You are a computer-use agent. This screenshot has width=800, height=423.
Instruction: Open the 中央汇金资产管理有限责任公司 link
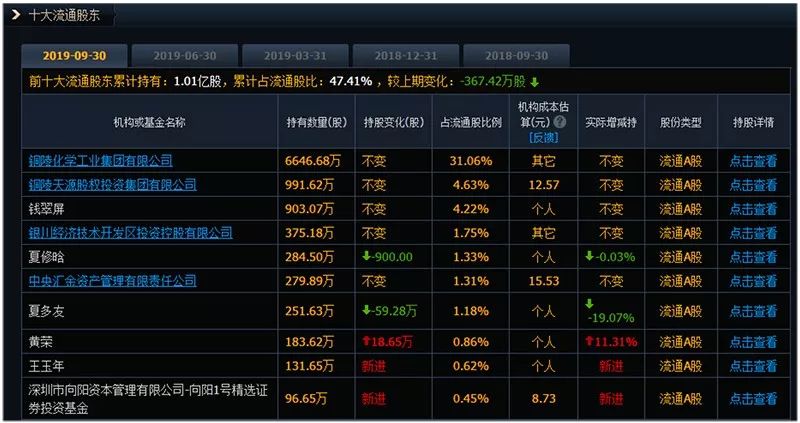tap(112, 281)
